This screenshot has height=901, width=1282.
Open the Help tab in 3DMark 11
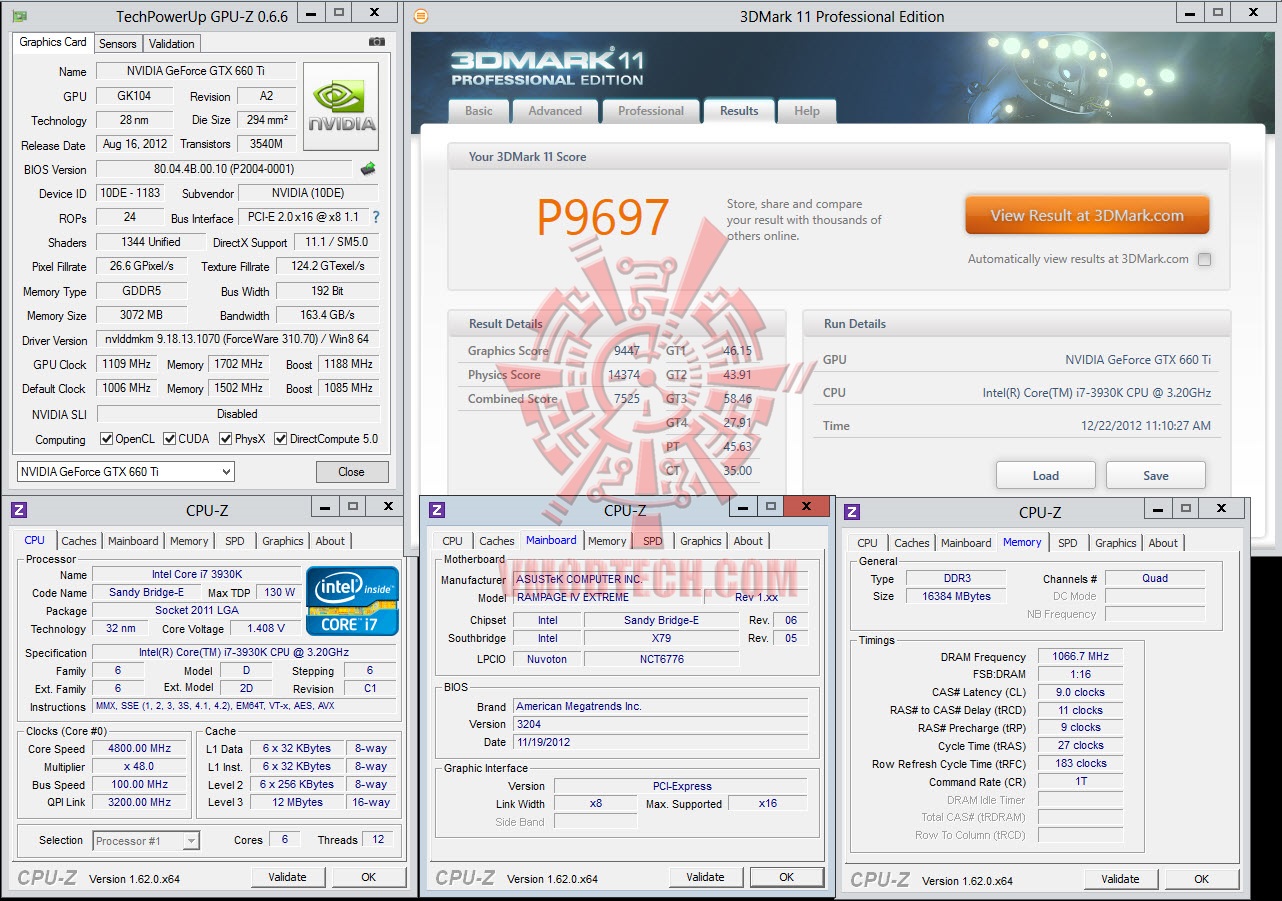807,111
